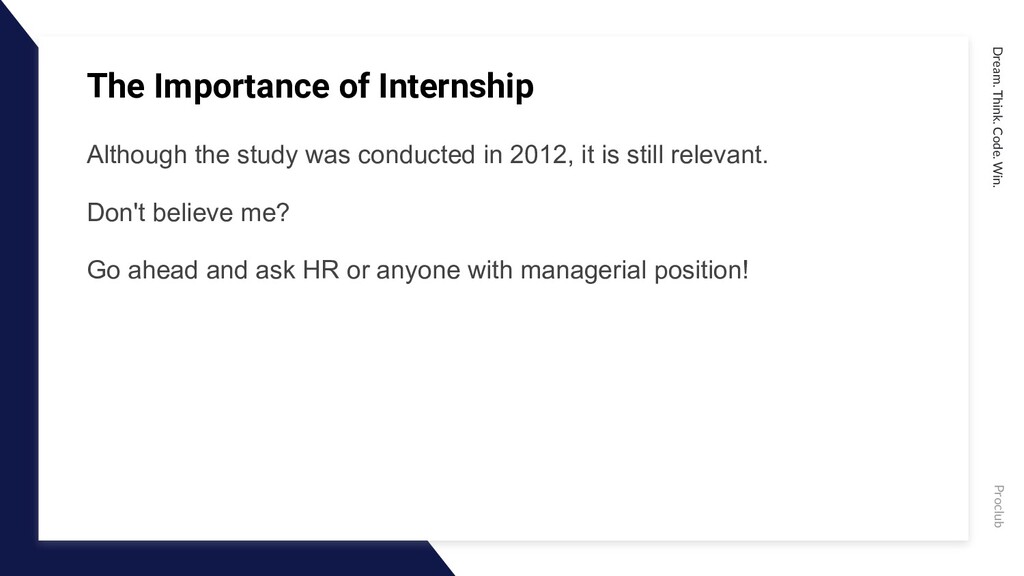Click the word 'HR' in the last line
1024x576 pixels.
pos(321,270)
